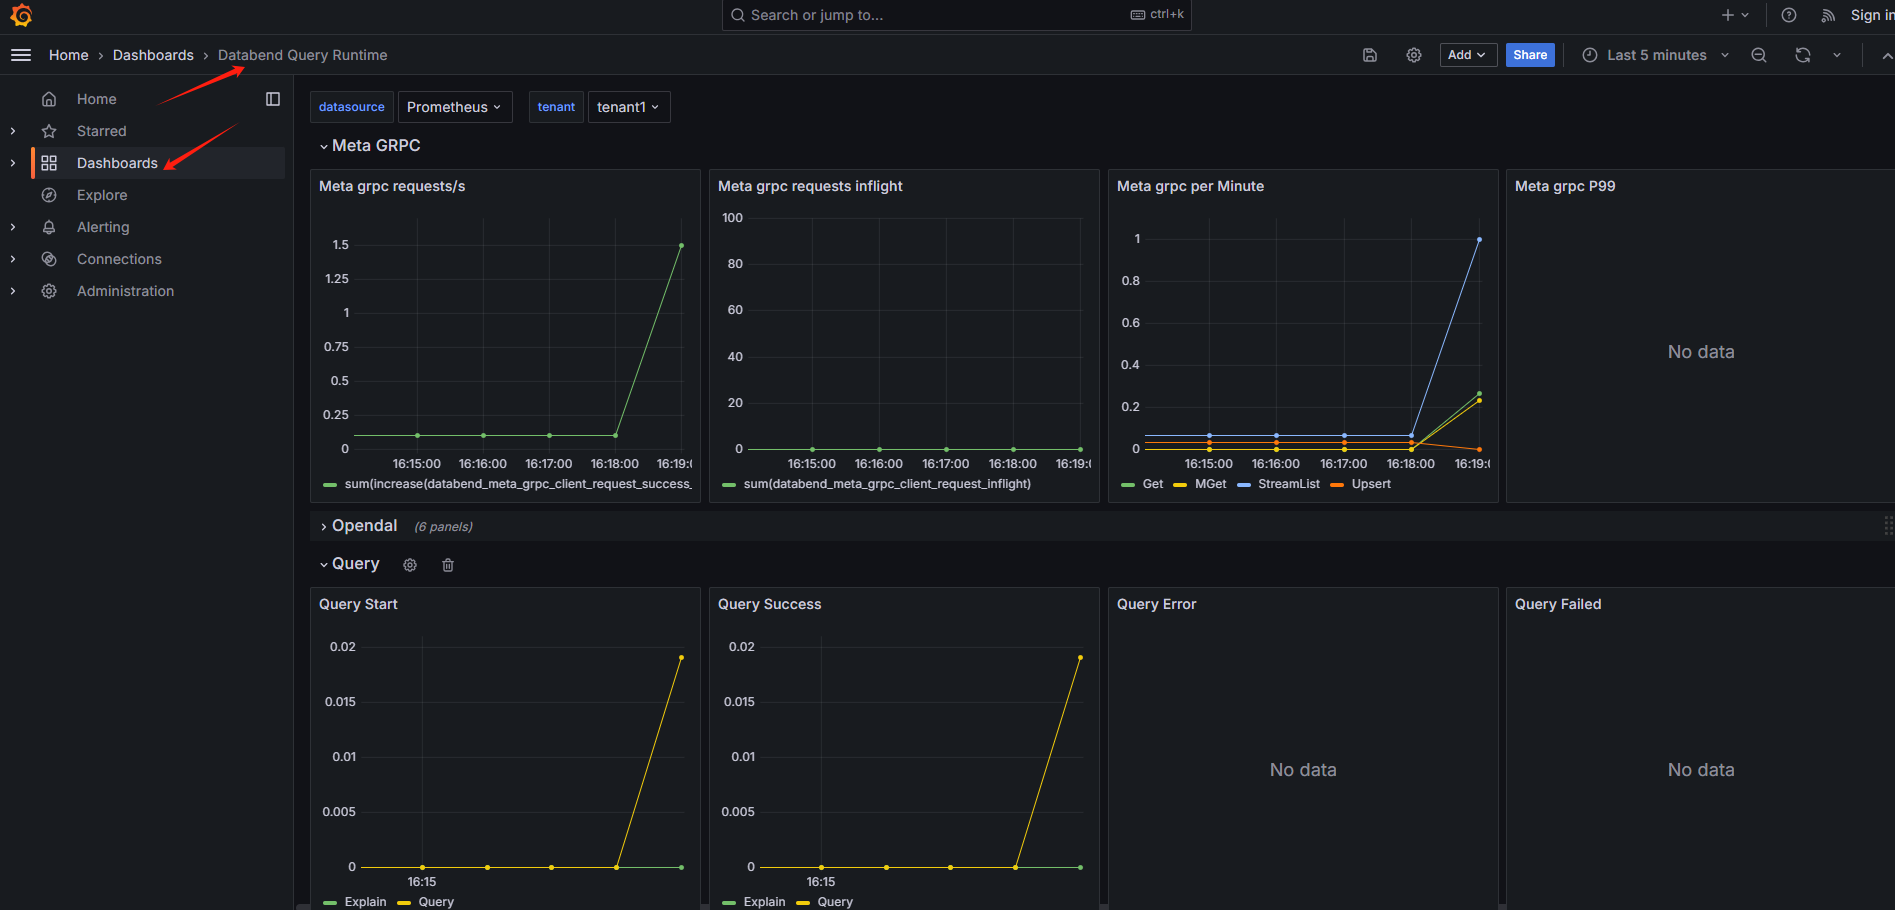Open the Query row settings gear
The image size is (1895, 910).
coord(410,565)
